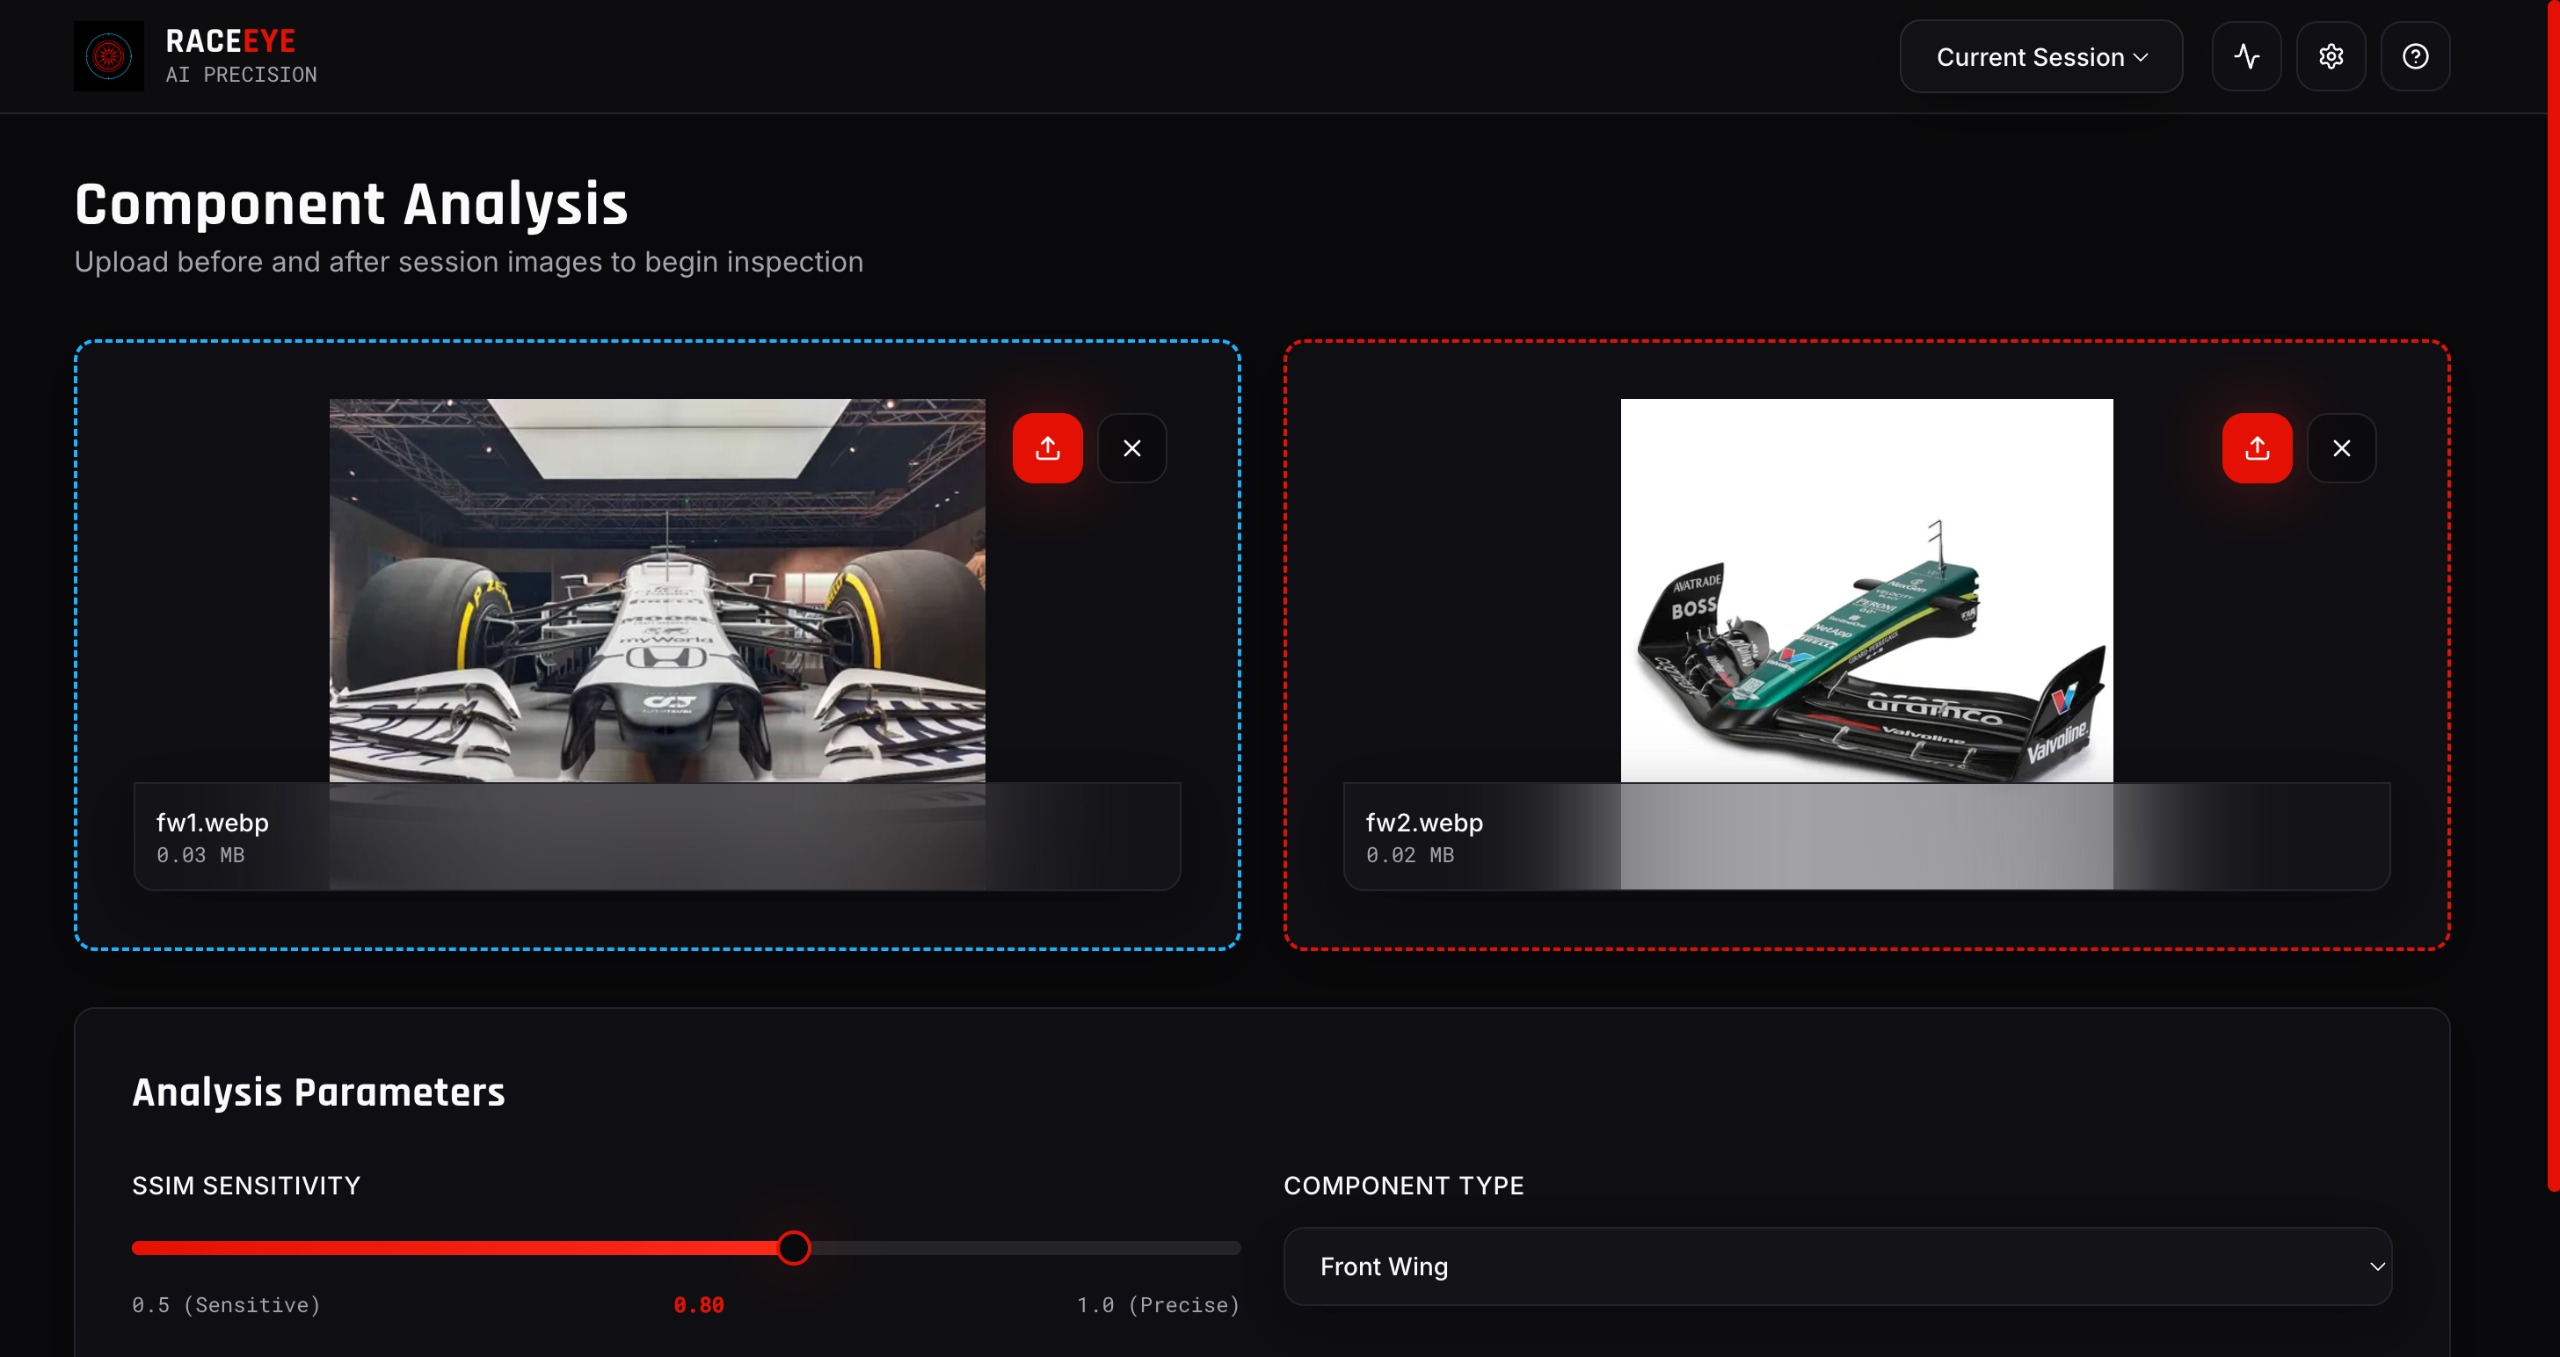Re-upload image for fw1.webp
Viewport: 2560px width, 1357px height.
click(1047, 448)
